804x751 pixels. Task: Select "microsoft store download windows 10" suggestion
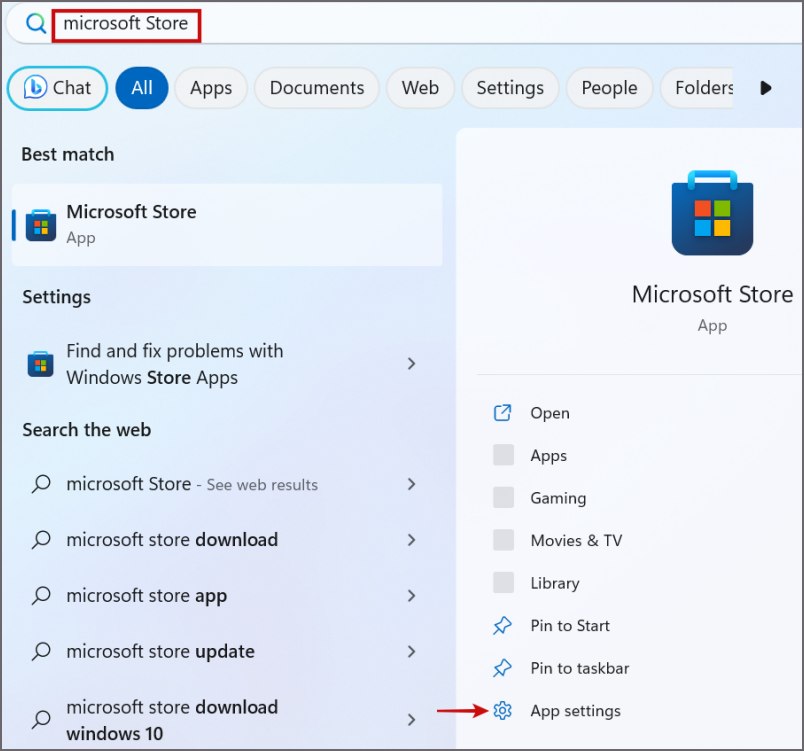(x=227, y=720)
